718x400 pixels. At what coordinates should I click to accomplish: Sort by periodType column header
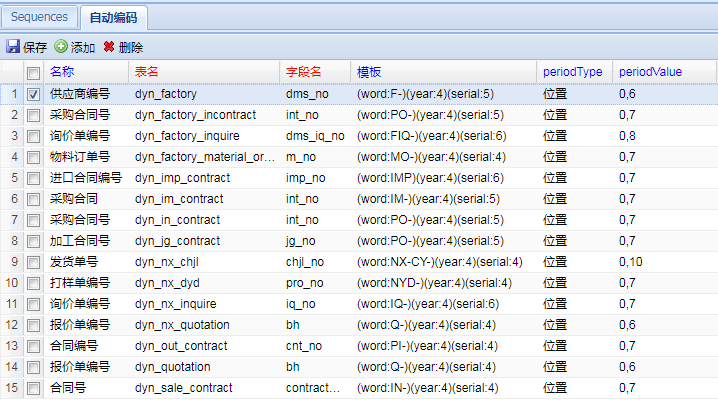tap(572, 72)
